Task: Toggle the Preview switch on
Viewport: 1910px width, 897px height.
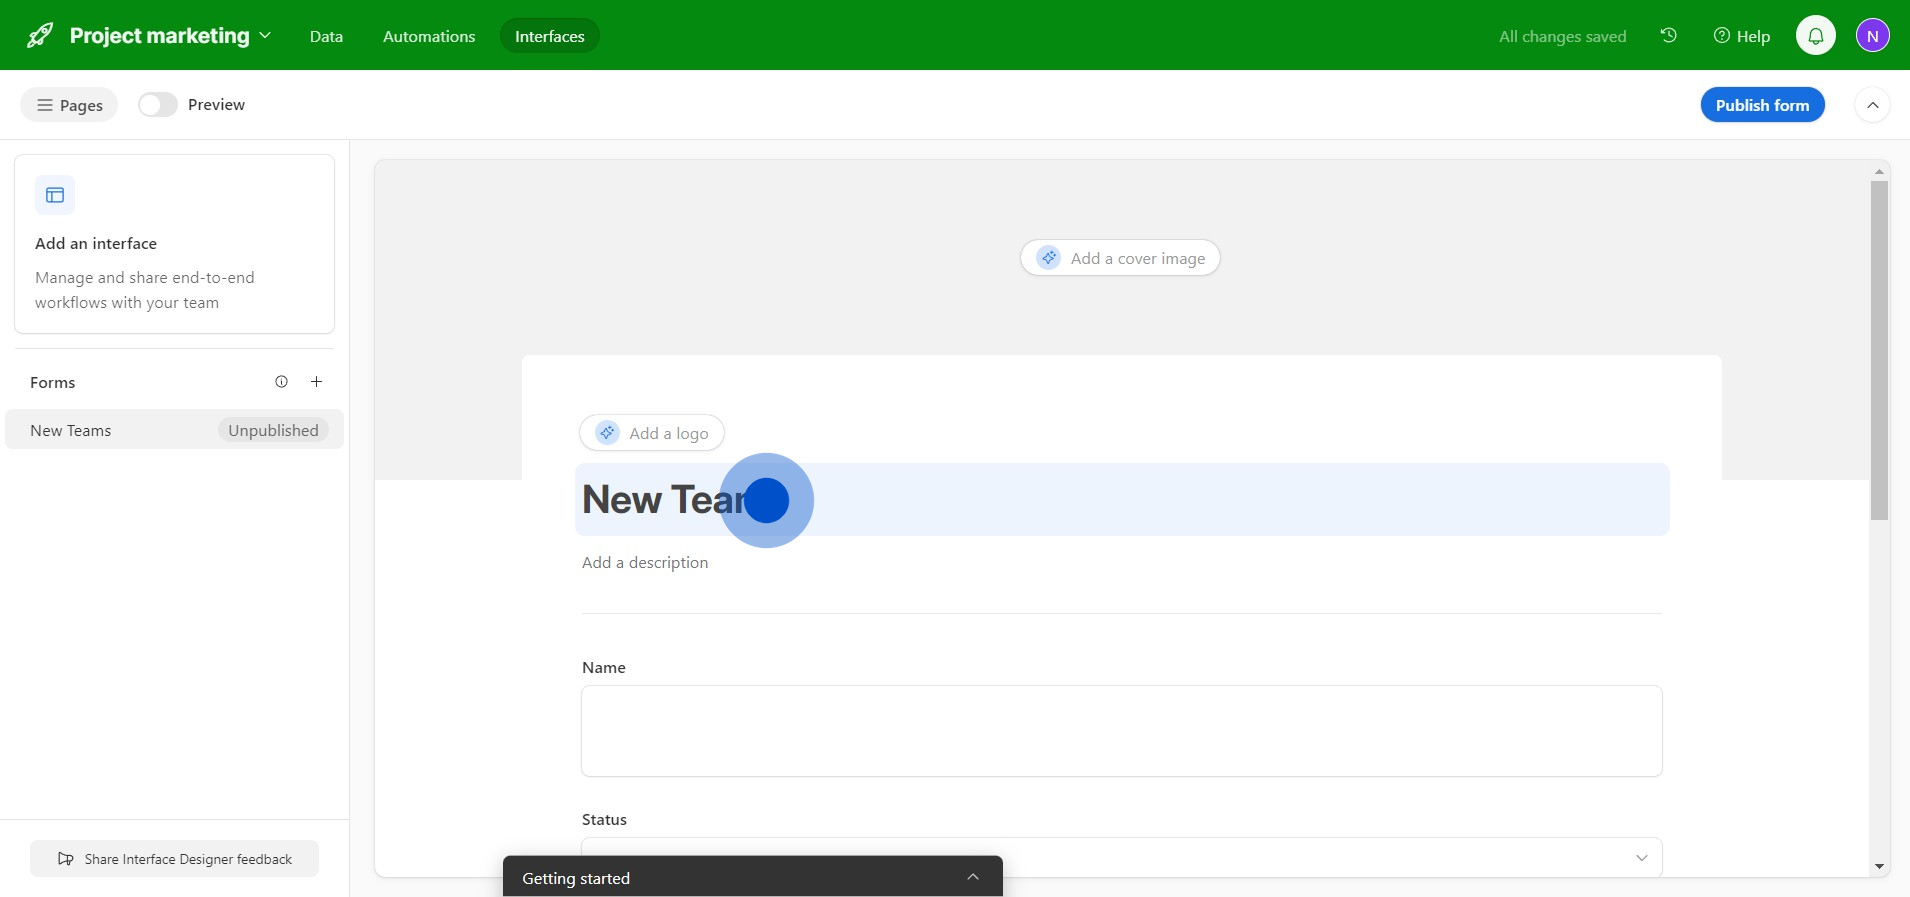Action: coord(158,105)
